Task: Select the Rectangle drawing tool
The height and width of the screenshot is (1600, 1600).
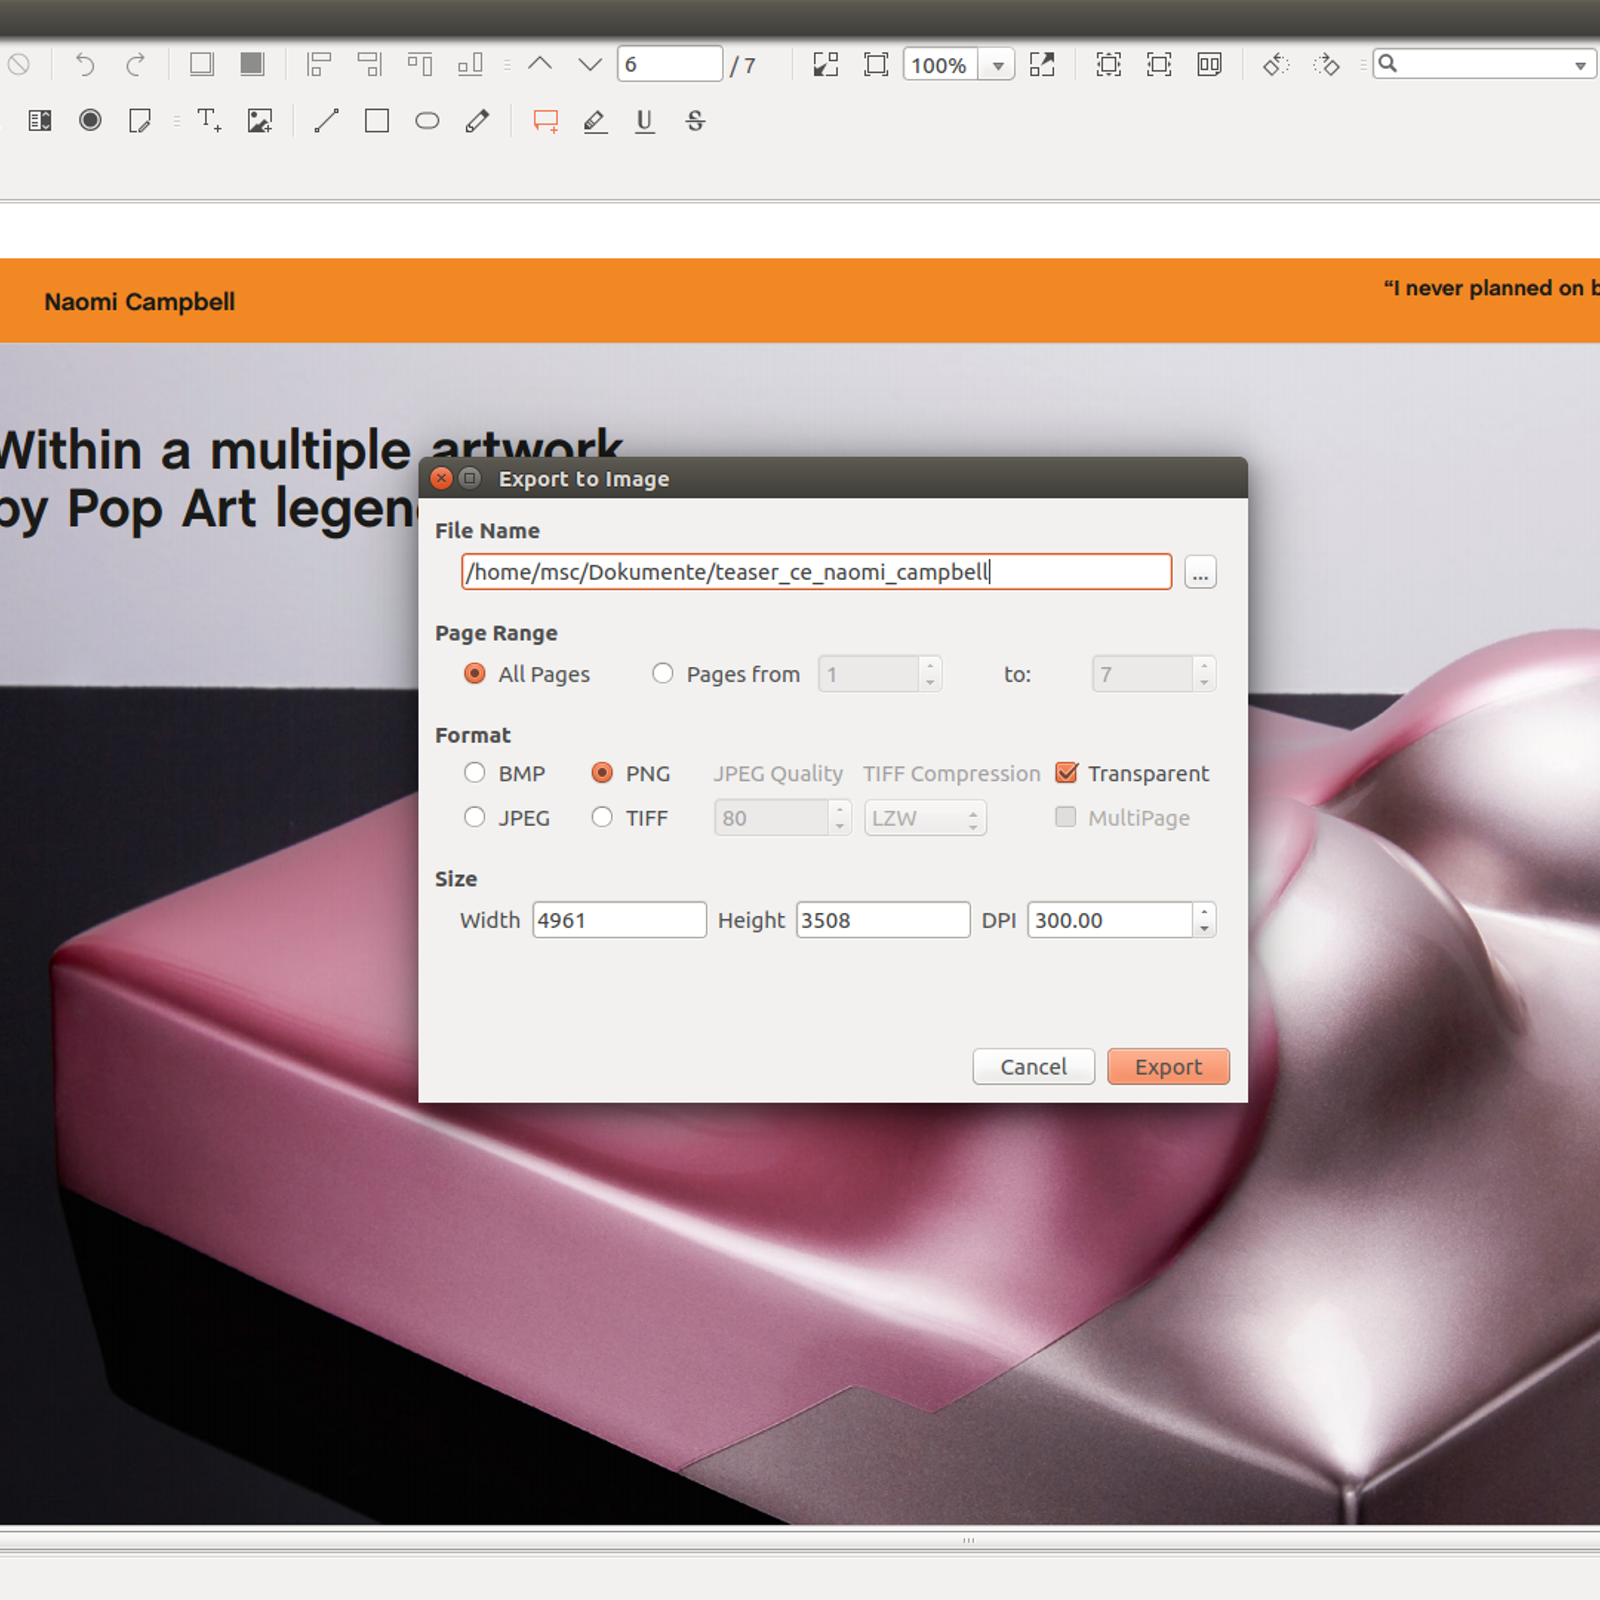Action: click(x=377, y=121)
